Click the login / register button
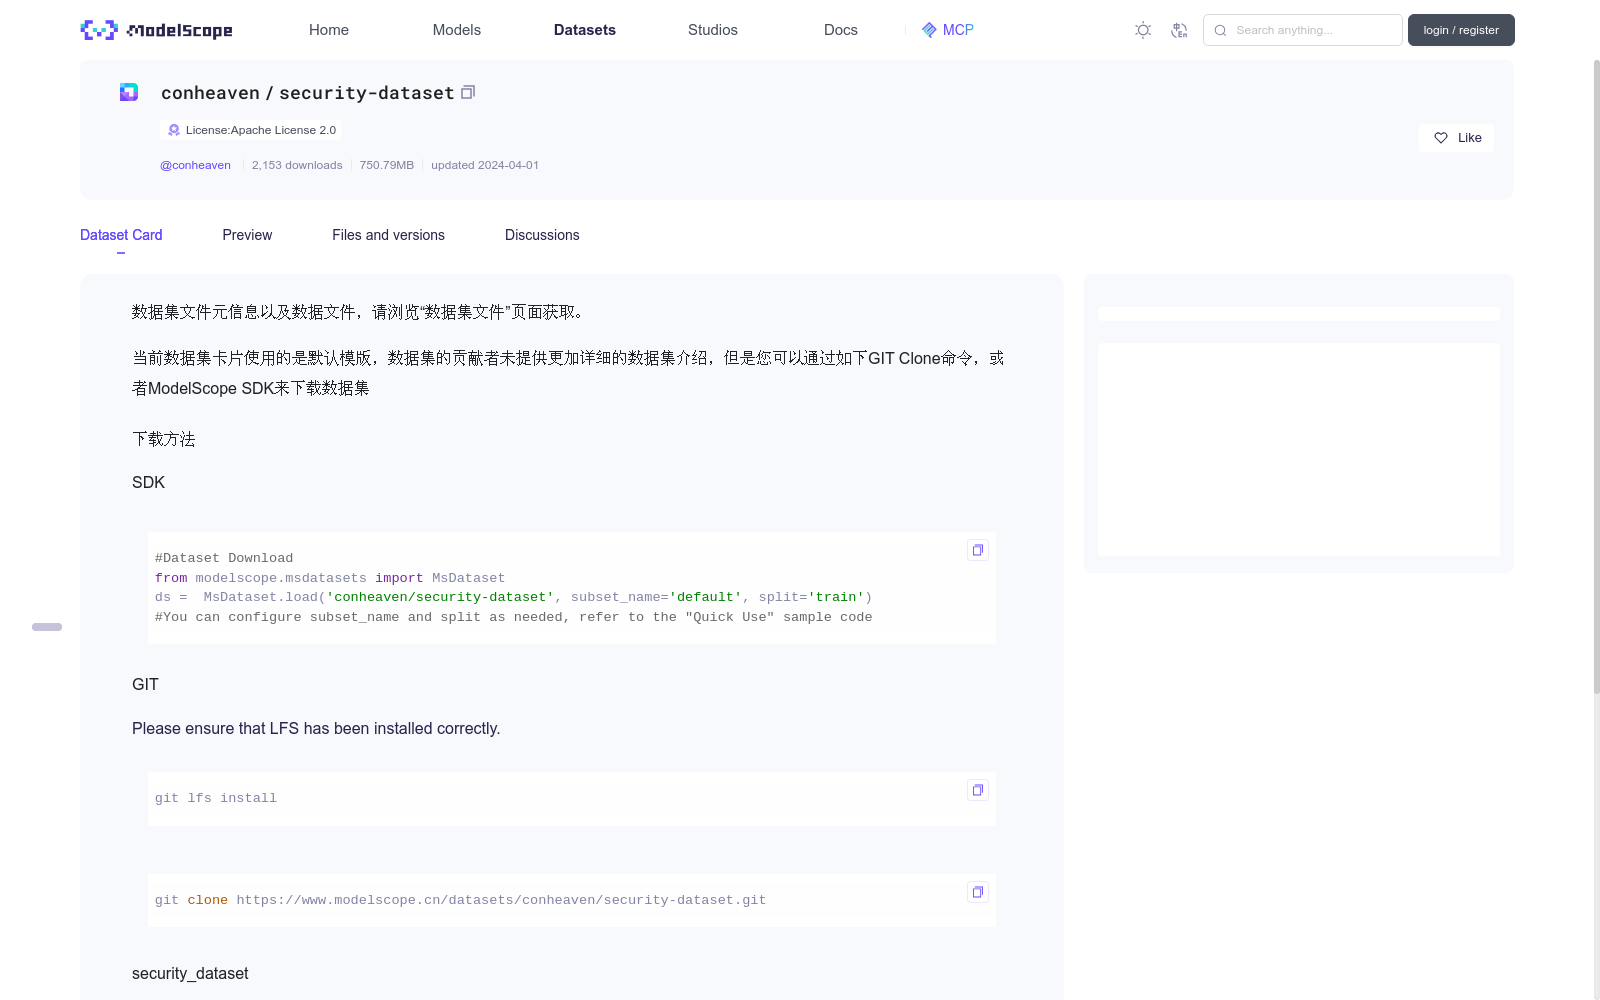 click(1461, 30)
